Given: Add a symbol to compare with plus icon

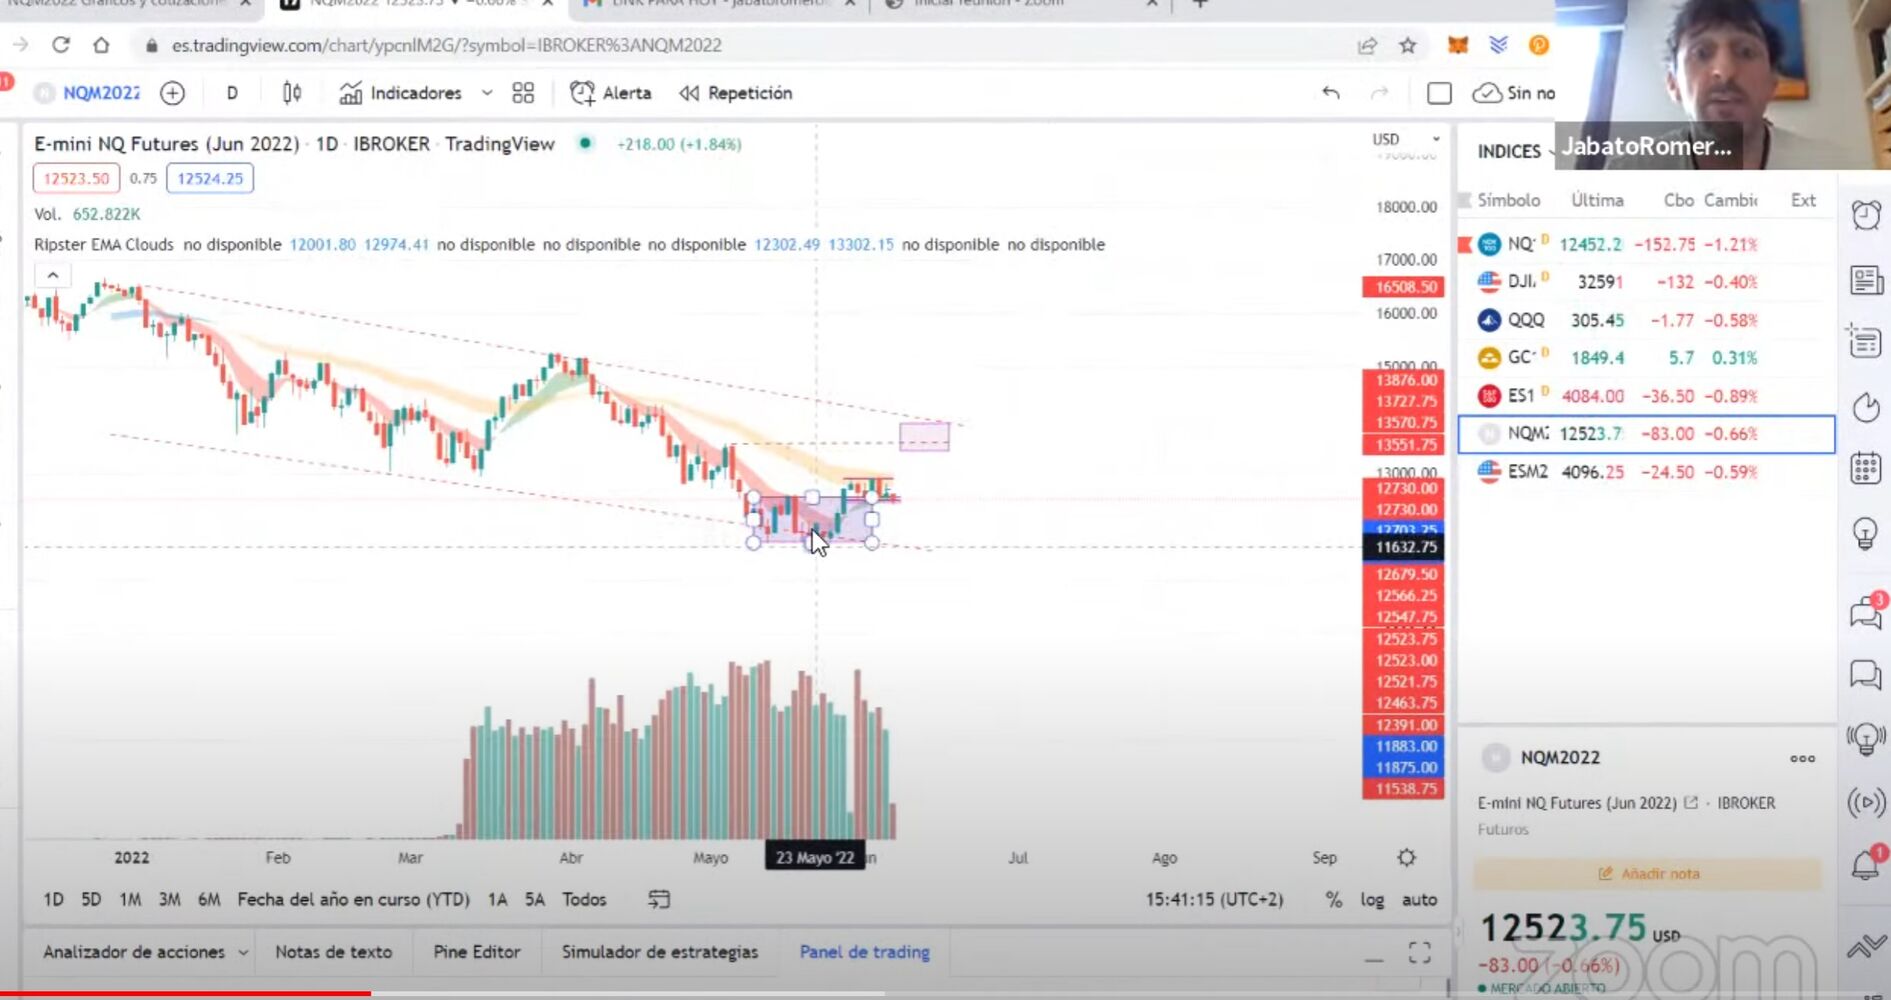Looking at the screenshot, I should point(173,93).
